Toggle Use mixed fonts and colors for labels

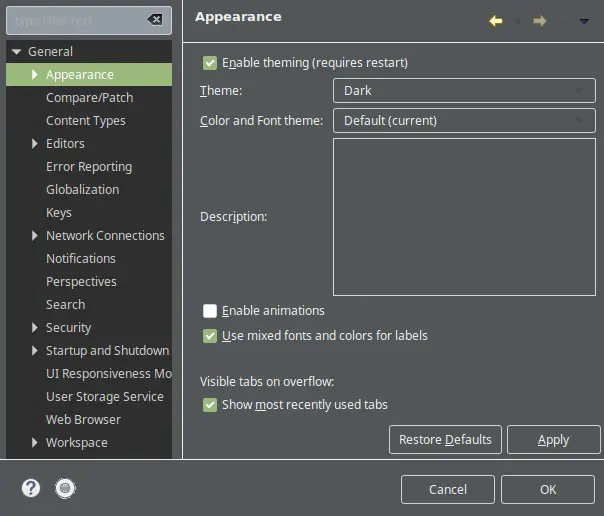click(x=210, y=336)
